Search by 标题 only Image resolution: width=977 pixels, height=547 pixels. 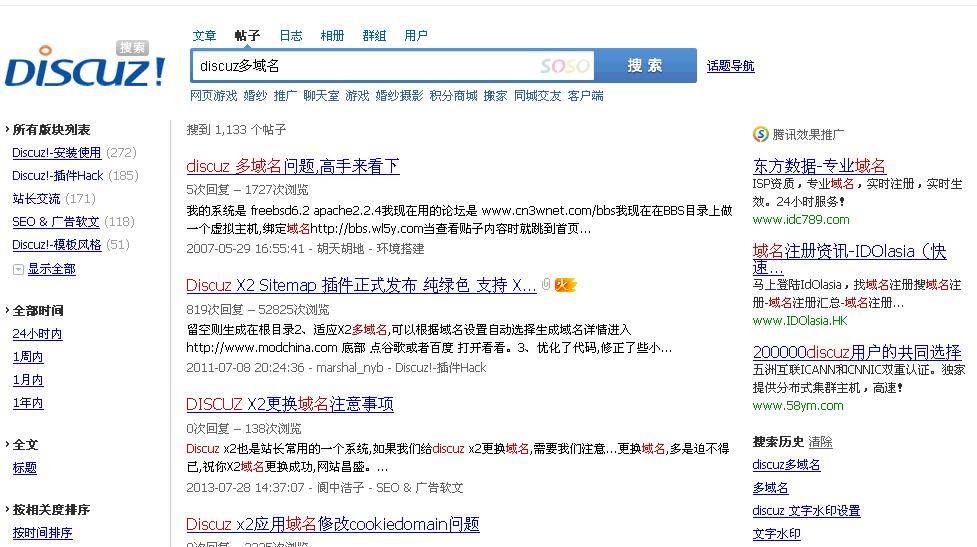point(24,468)
